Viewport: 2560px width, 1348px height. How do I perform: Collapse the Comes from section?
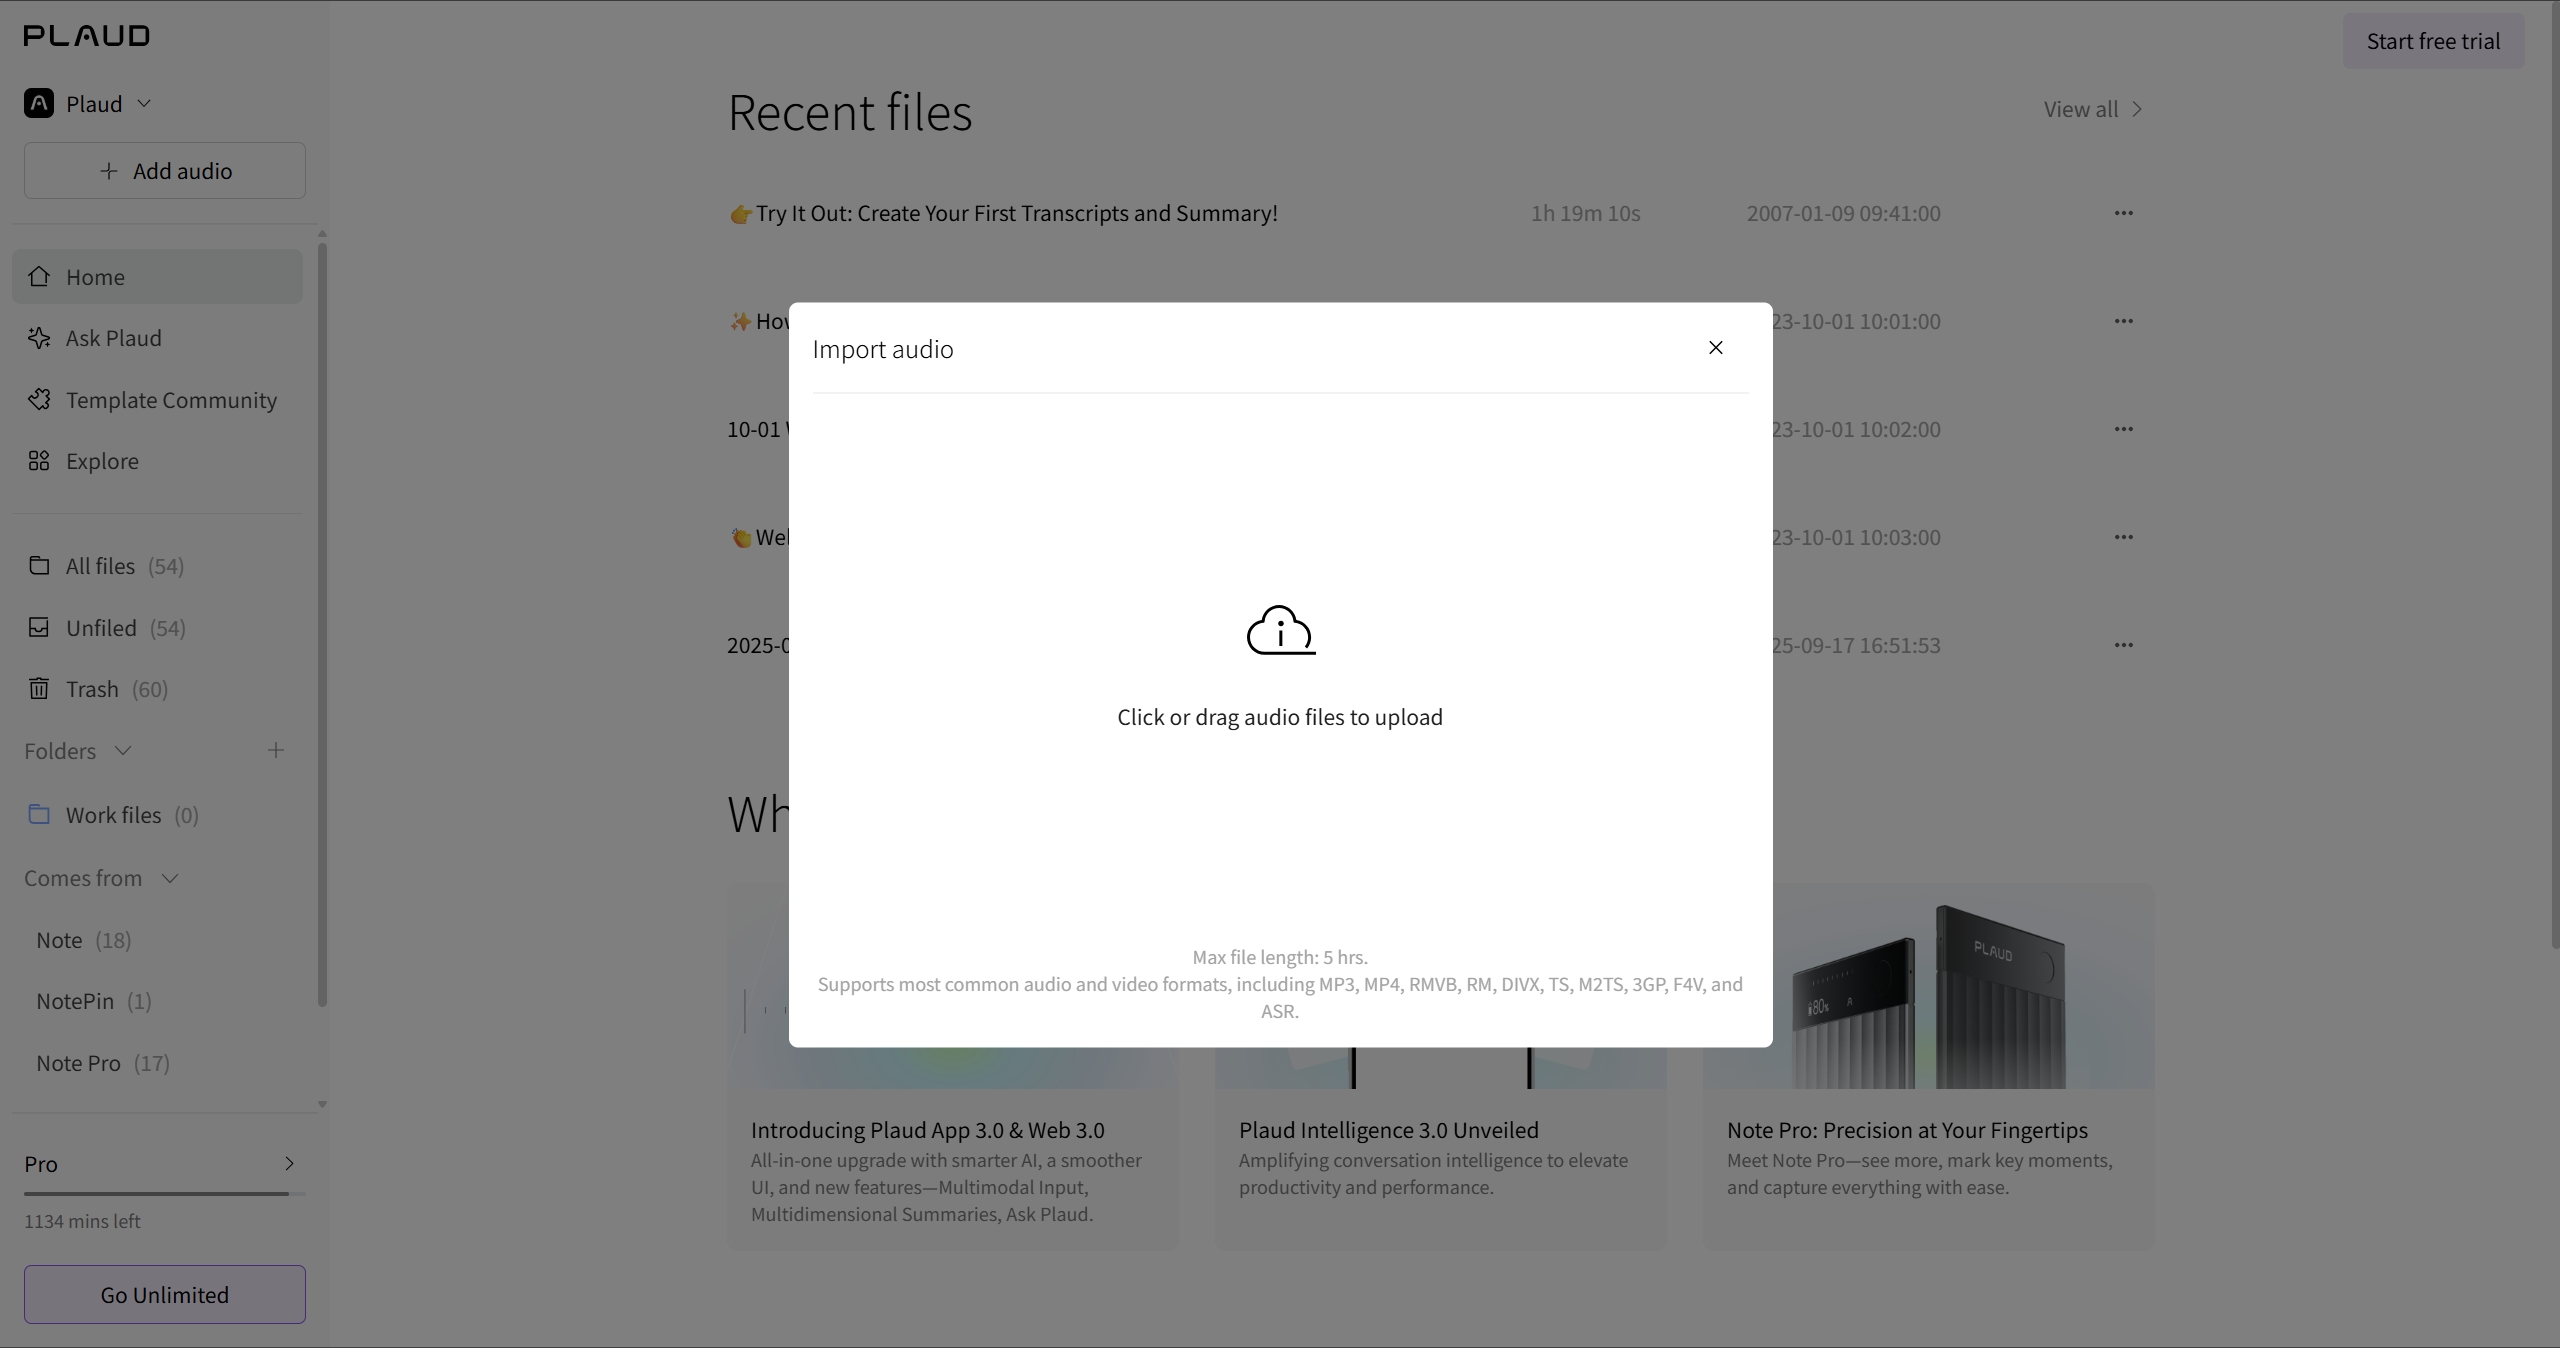(170, 878)
